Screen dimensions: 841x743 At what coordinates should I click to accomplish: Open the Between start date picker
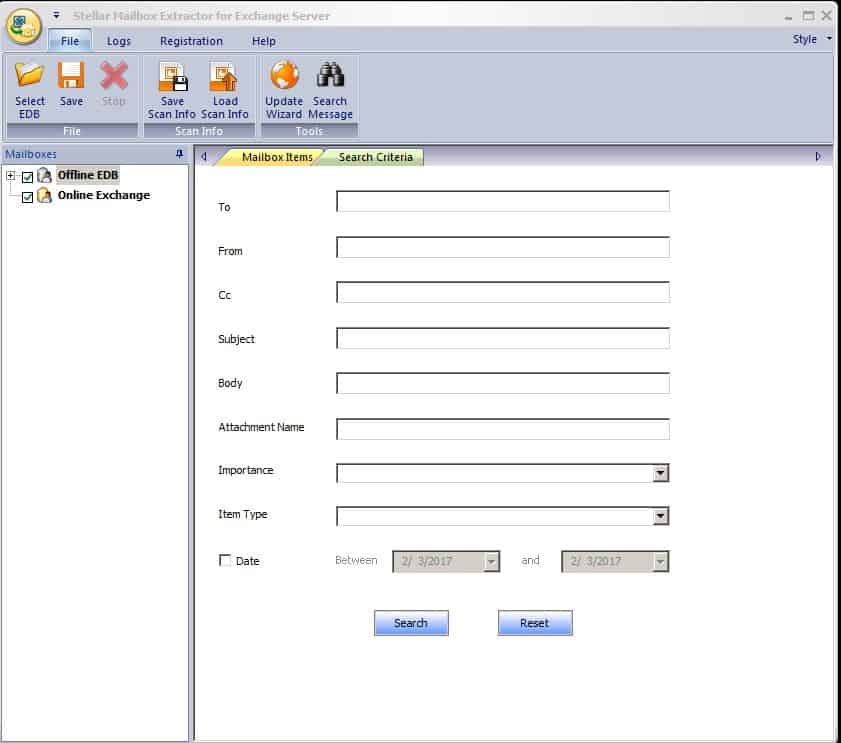click(491, 561)
